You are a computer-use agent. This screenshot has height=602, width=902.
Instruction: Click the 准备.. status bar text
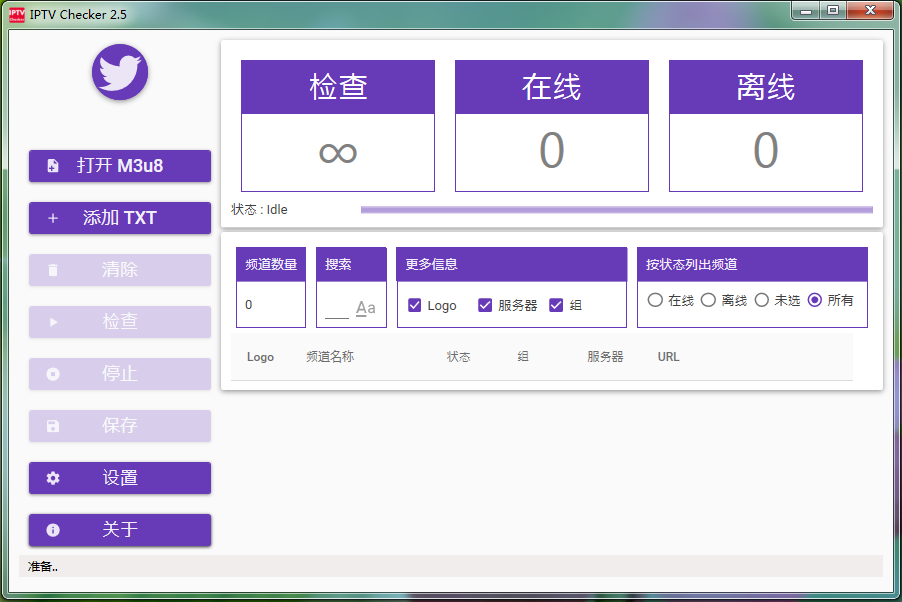(x=43, y=566)
